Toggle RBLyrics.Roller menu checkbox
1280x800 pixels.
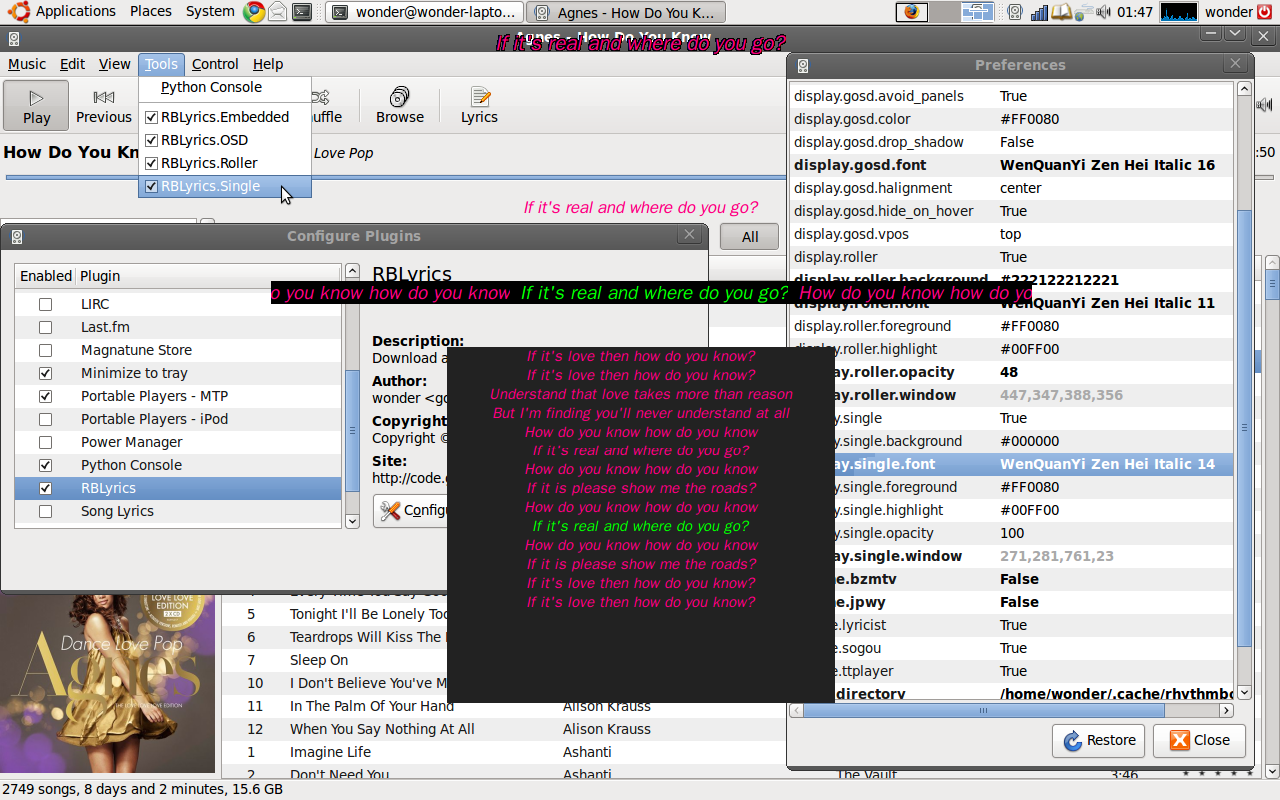[x=152, y=163]
